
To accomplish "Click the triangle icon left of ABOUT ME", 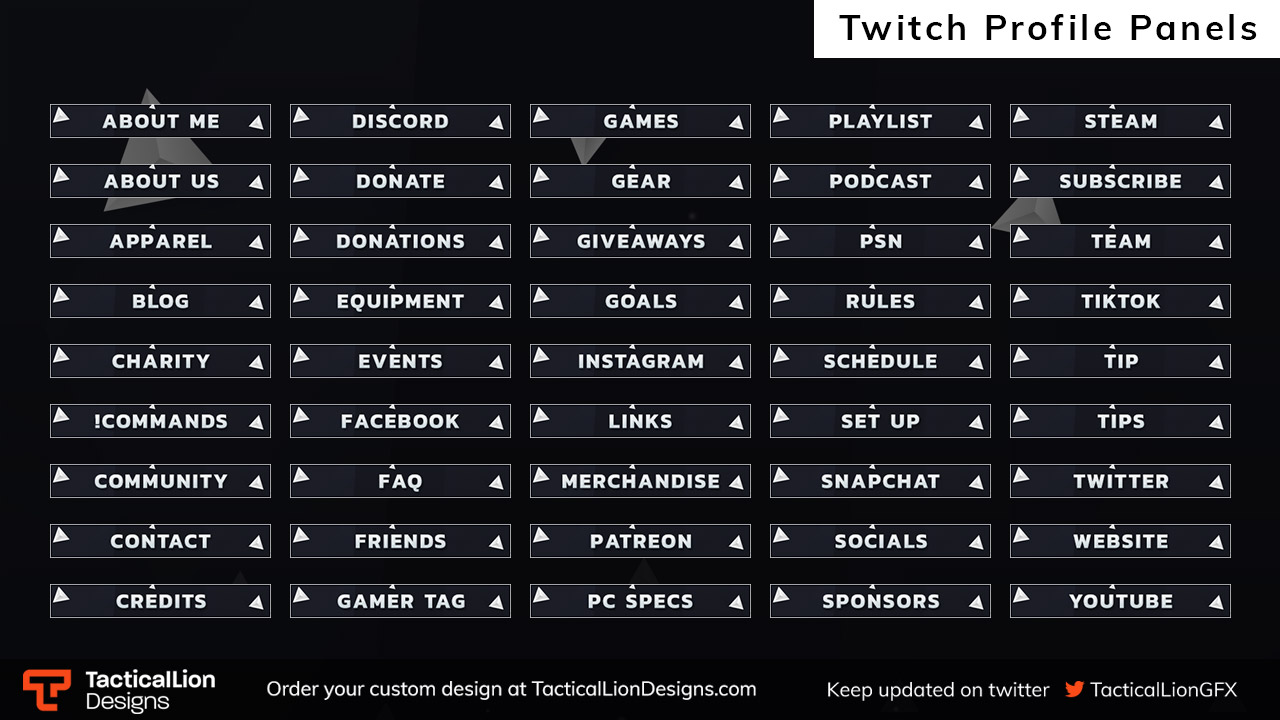I will (62, 115).
